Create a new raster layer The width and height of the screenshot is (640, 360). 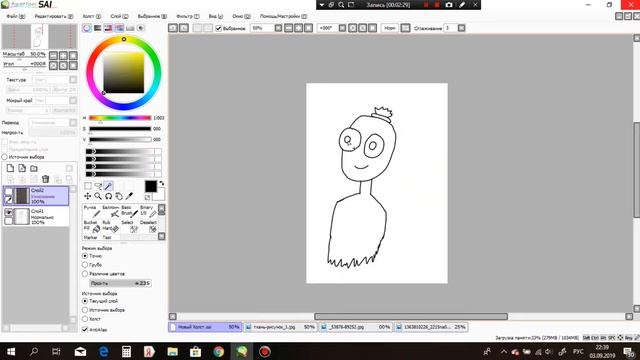pyautogui.click(x=10, y=168)
